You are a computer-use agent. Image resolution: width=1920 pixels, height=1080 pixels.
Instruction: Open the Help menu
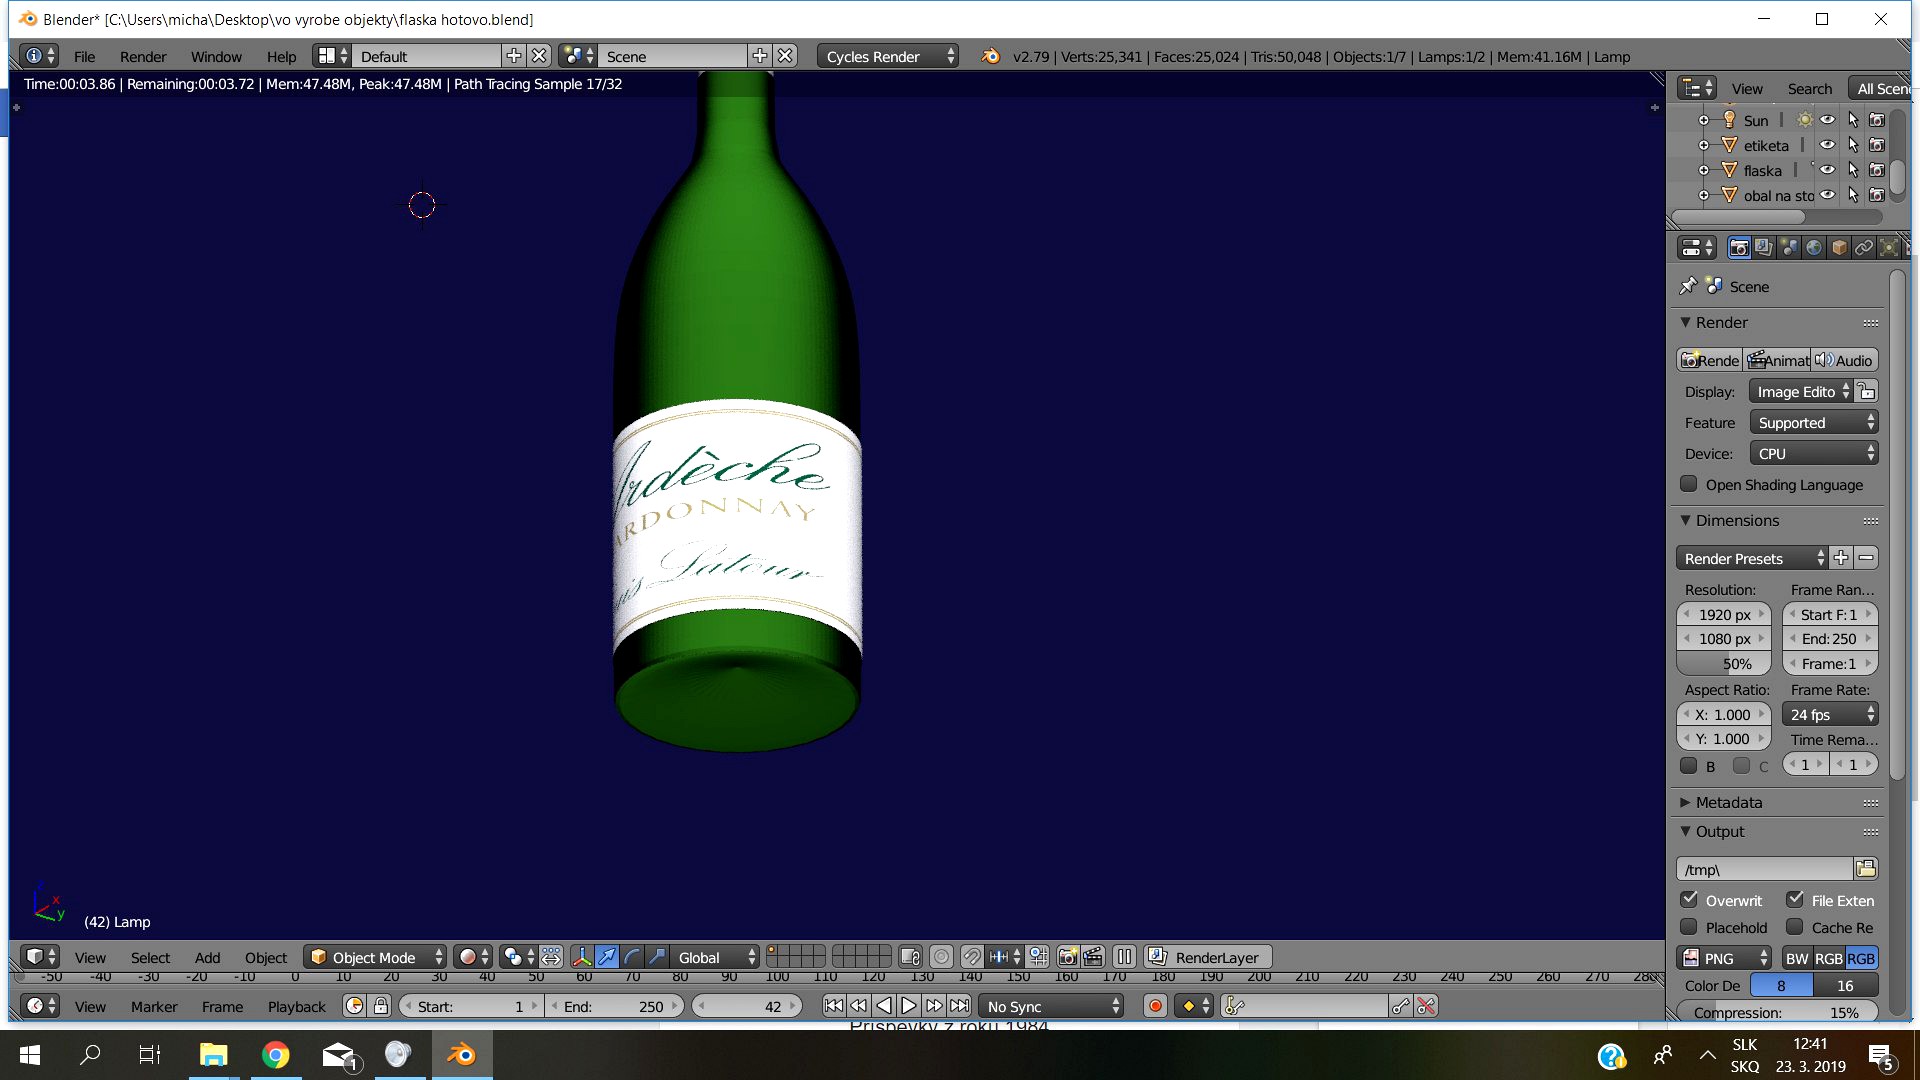click(x=281, y=57)
